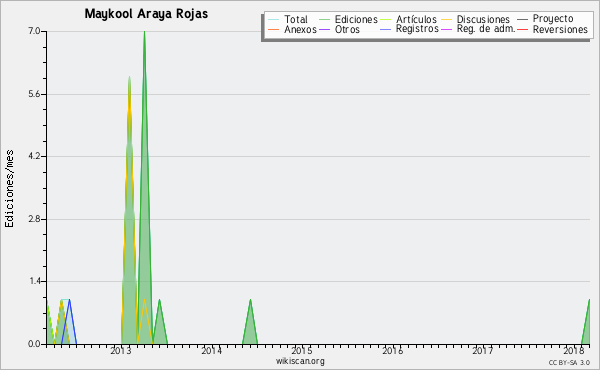The image size is (600, 370).
Task: Click the 5.6 y-axis label
Action: [34, 94]
